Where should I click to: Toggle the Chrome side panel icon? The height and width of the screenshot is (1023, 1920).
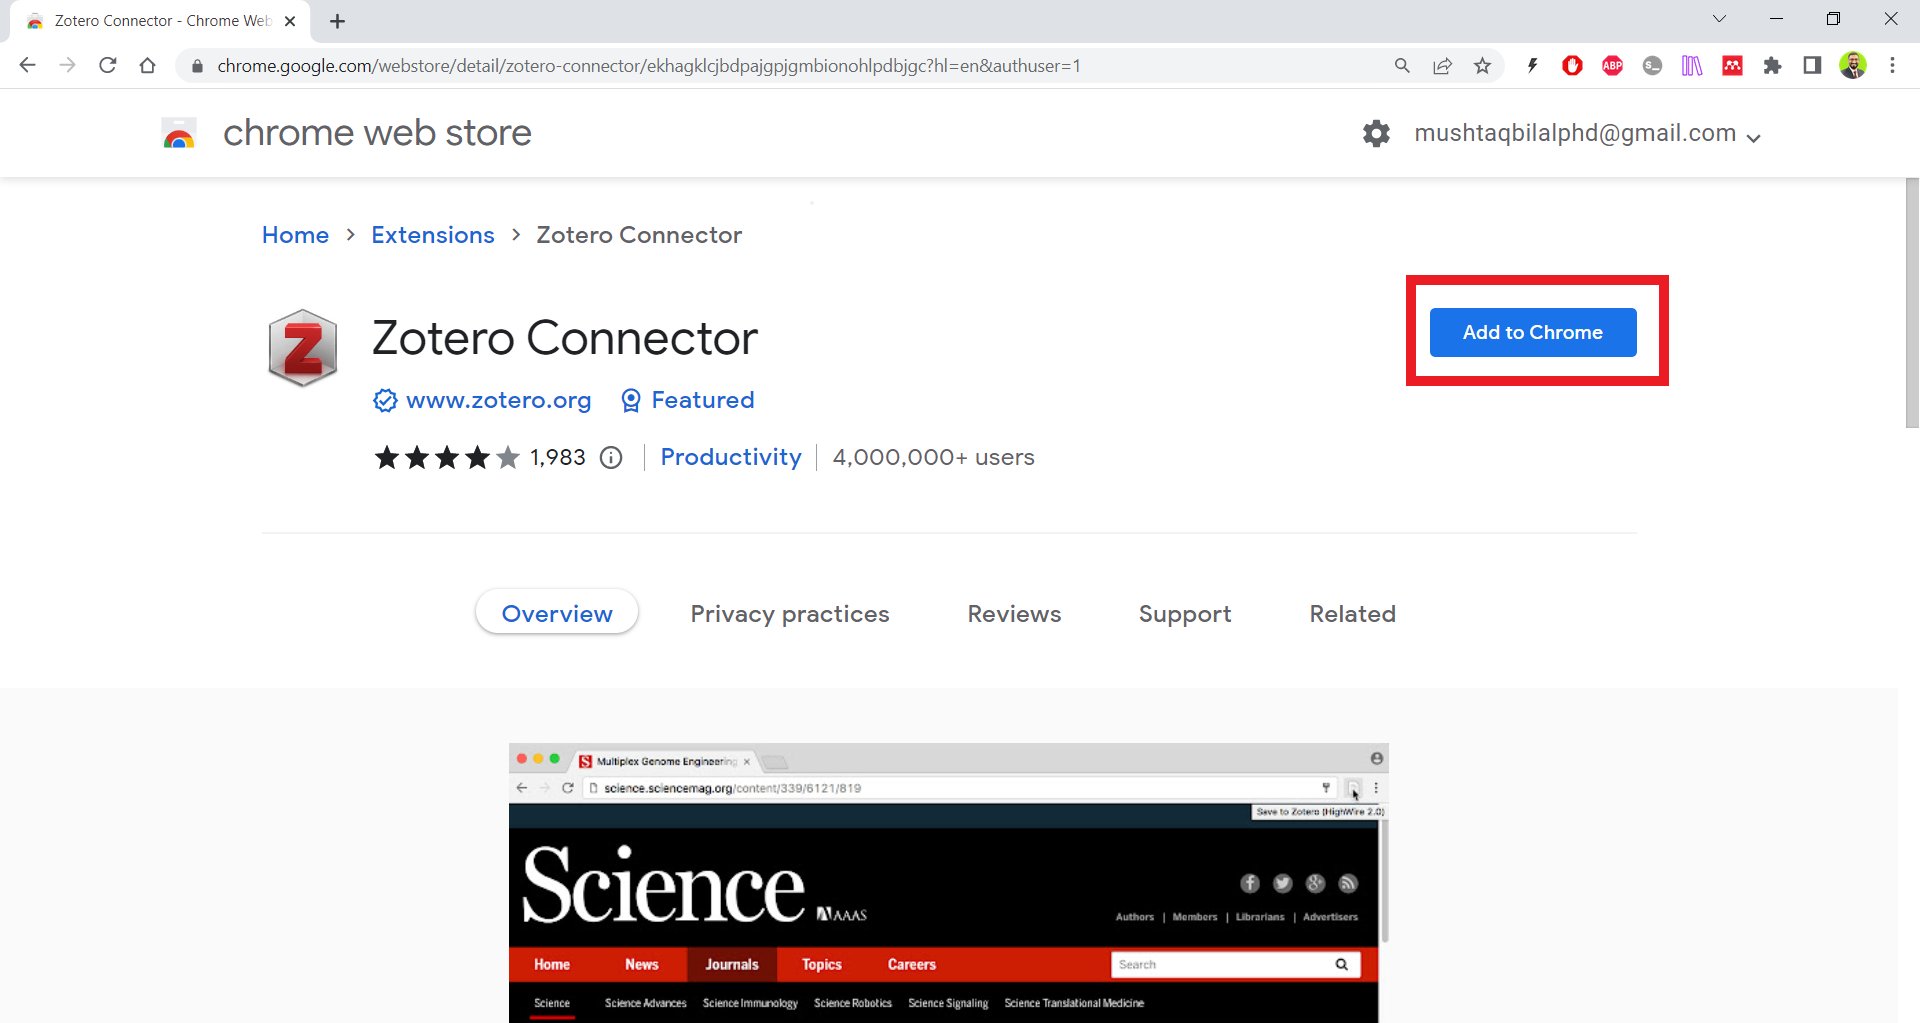pos(1812,66)
